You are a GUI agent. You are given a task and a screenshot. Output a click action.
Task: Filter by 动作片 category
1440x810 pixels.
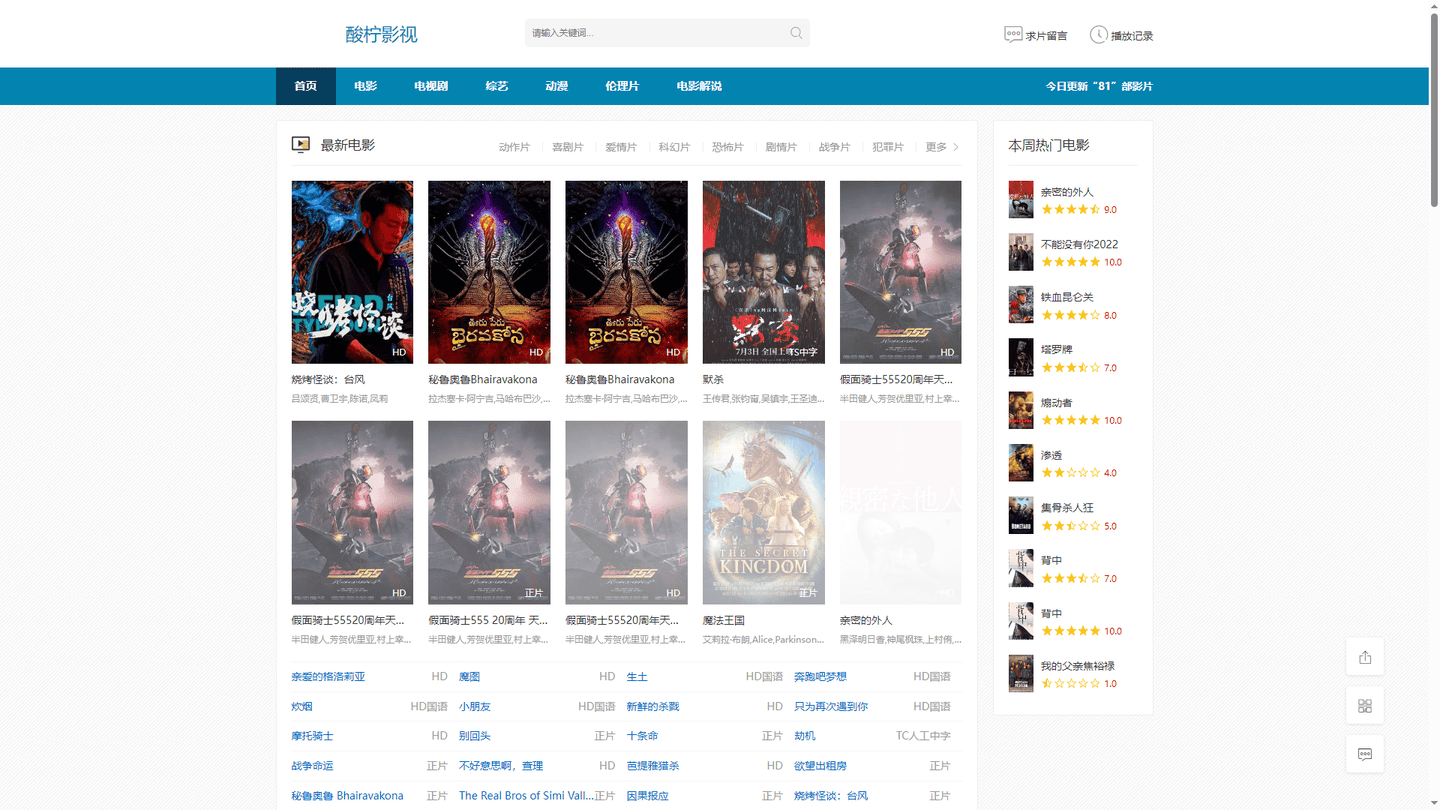click(514, 147)
